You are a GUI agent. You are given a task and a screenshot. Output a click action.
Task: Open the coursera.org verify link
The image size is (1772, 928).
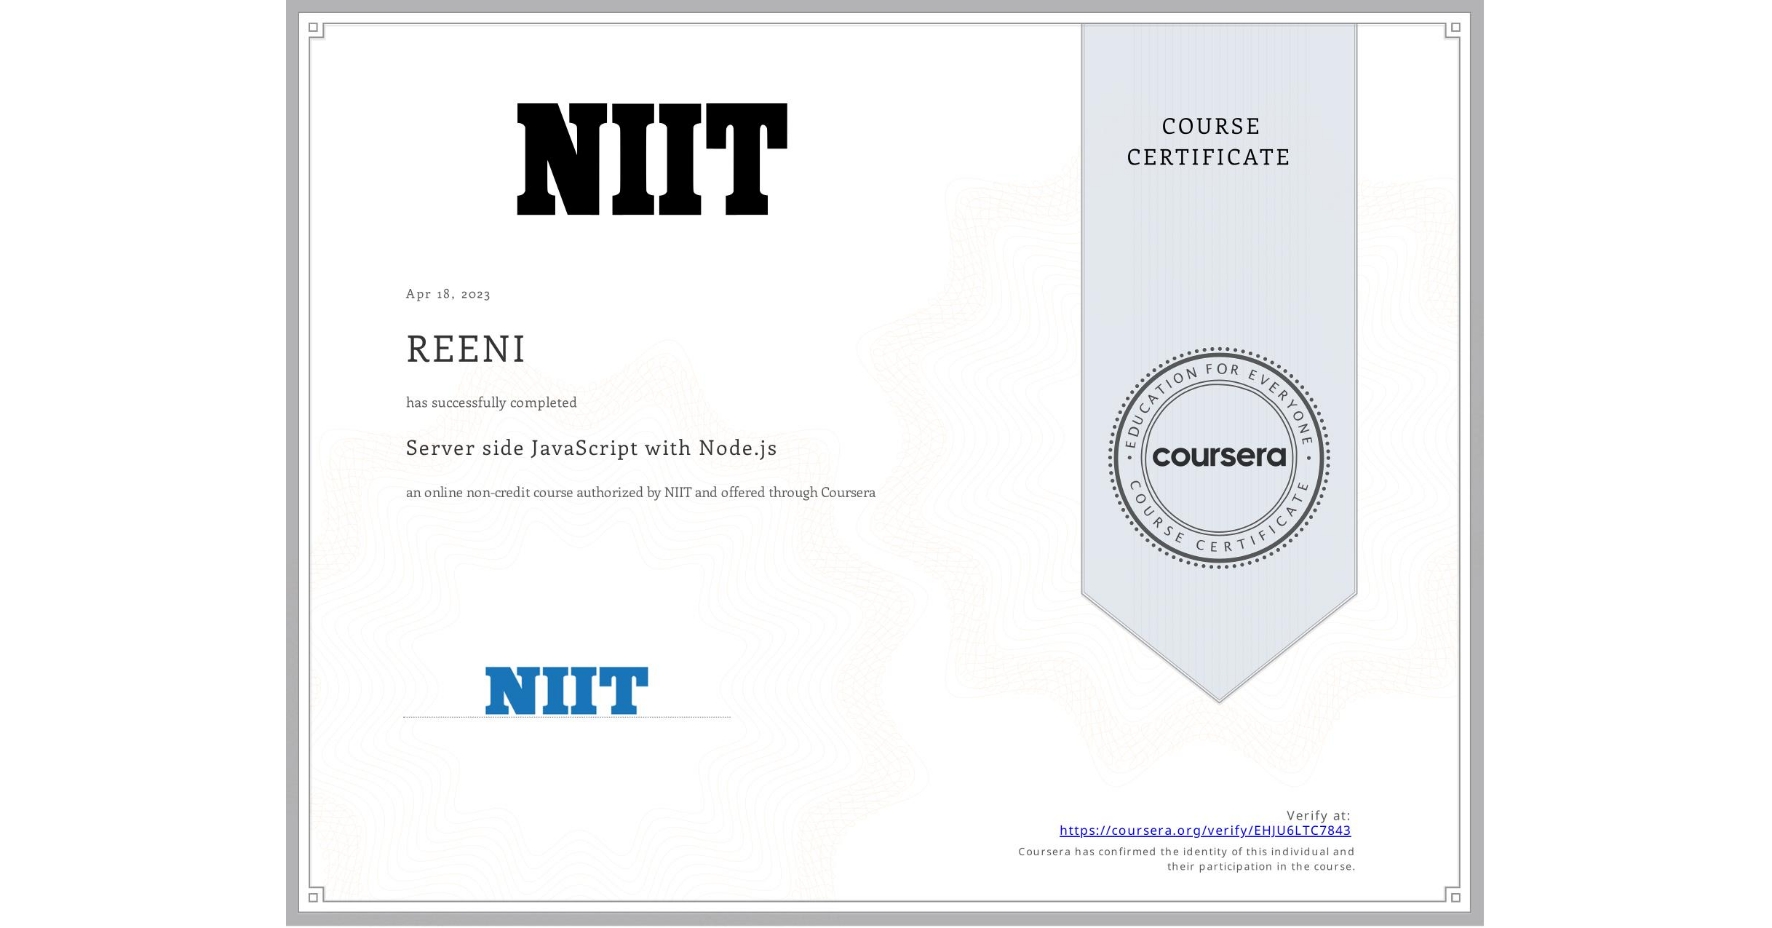(x=1205, y=830)
